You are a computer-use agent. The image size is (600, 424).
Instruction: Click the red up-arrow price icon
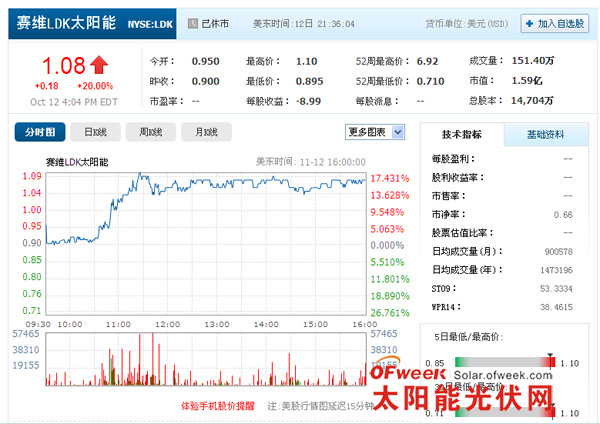point(98,67)
